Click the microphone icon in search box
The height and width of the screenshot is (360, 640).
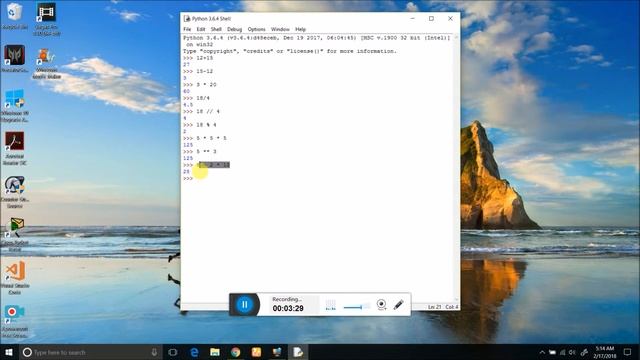pos(154,352)
